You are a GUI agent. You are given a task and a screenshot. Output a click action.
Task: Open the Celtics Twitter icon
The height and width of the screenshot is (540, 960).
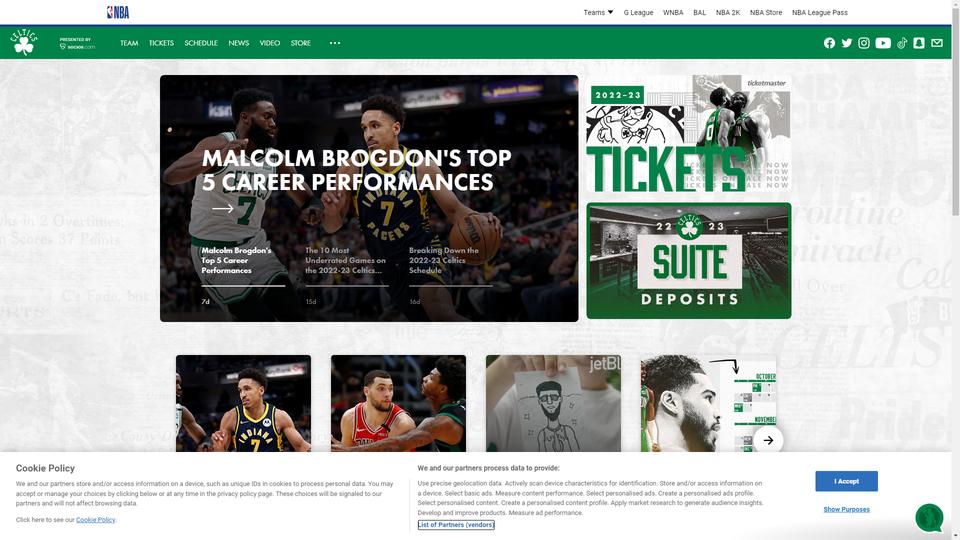click(x=847, y=43)
